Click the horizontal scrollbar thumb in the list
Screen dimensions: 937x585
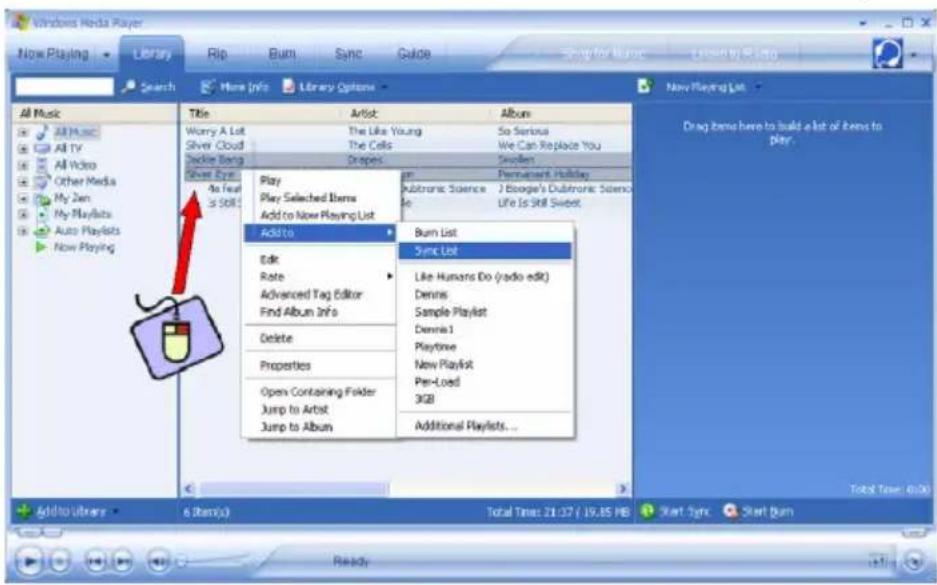pyautogui.click(x=293, y=489)
